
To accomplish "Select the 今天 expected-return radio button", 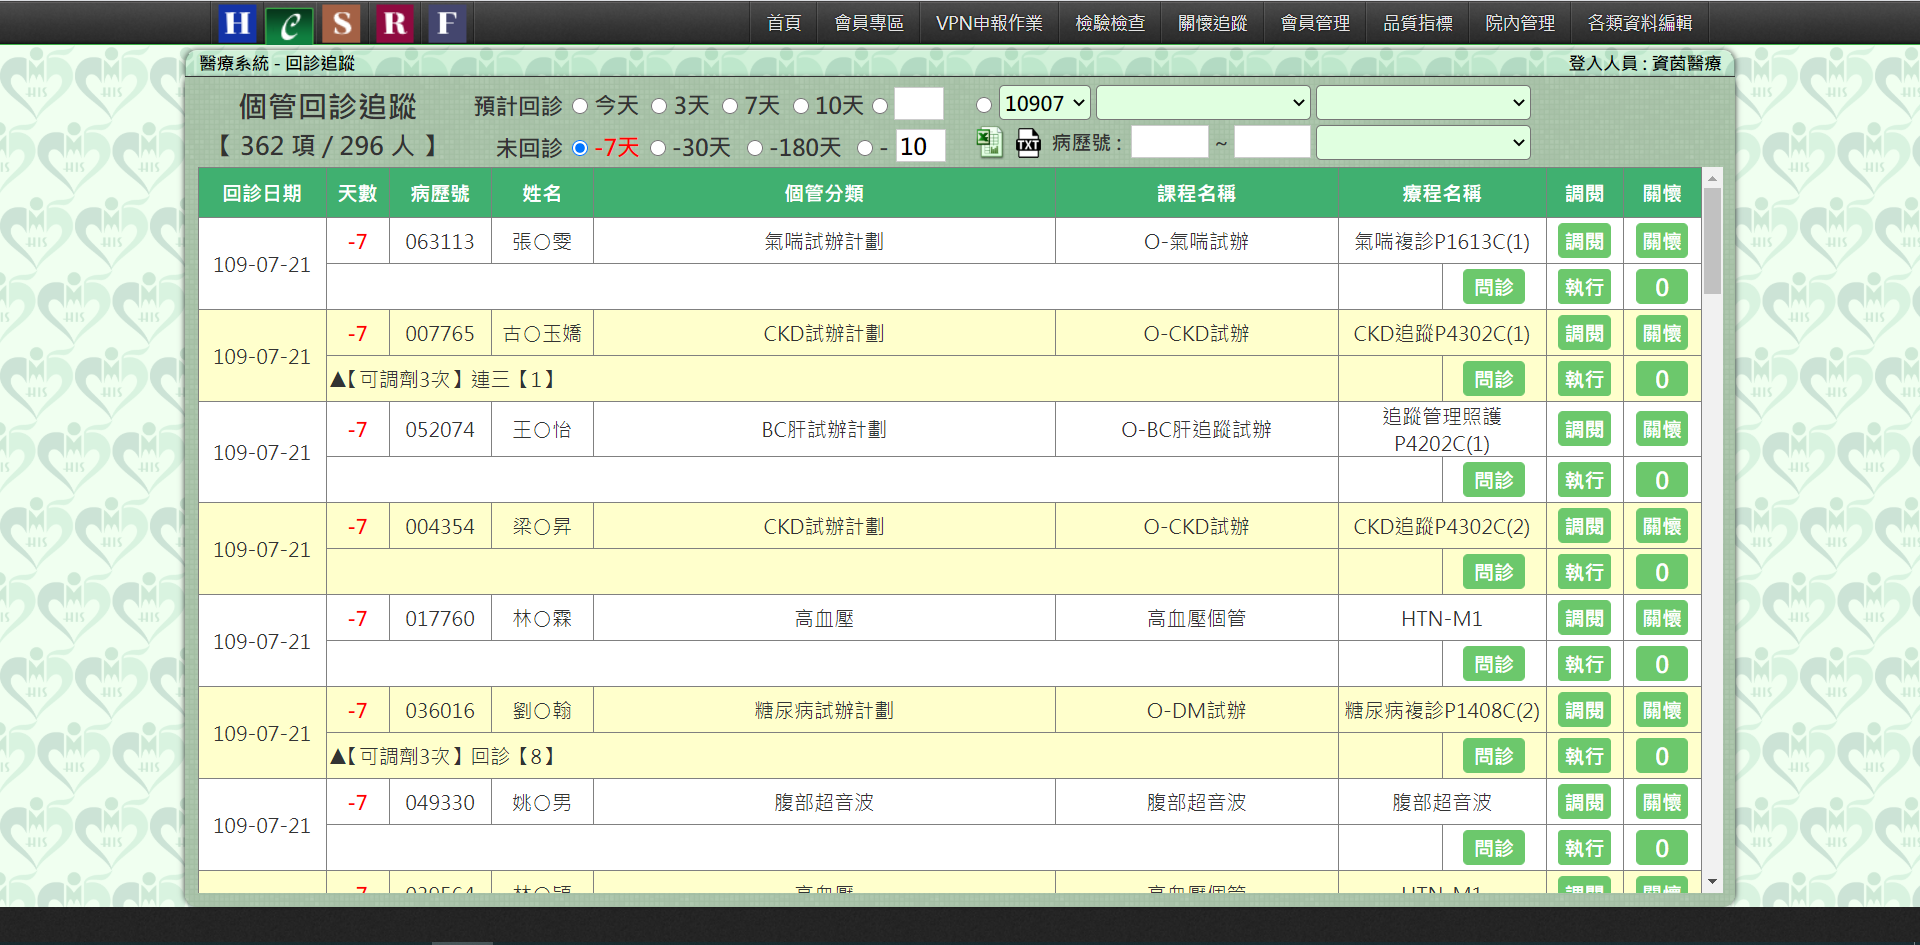I will 580,106.
